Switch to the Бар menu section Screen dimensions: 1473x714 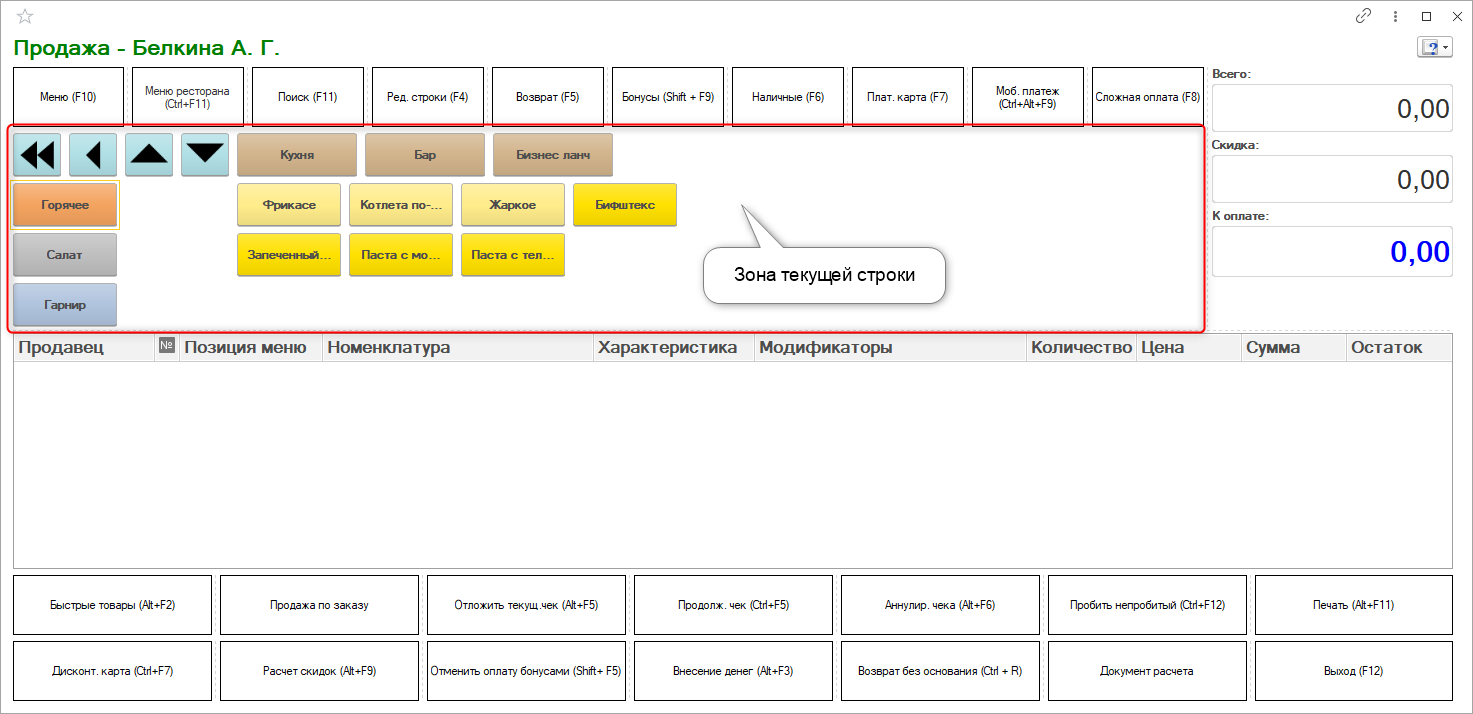[424, 155]
